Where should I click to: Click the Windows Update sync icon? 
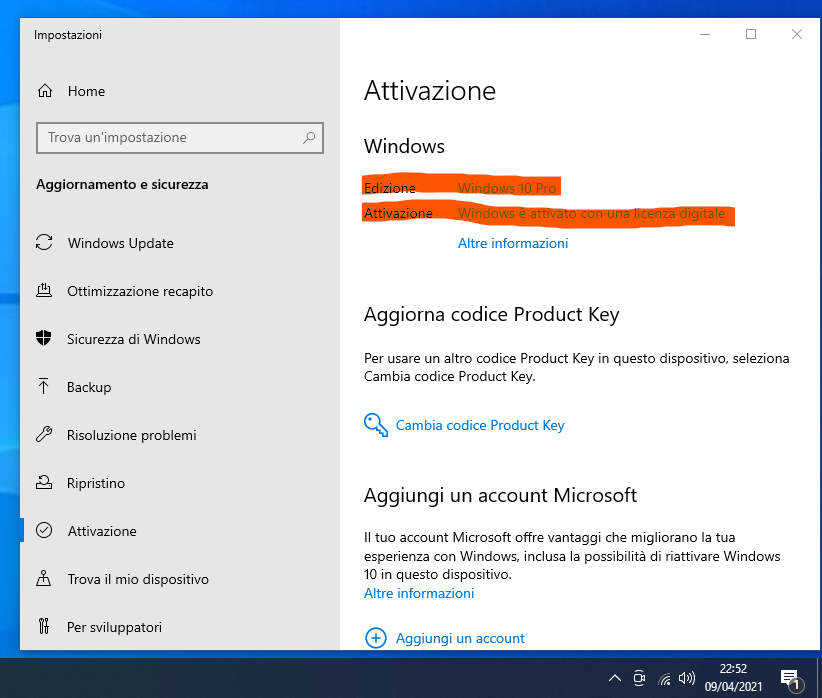point(44,242)
